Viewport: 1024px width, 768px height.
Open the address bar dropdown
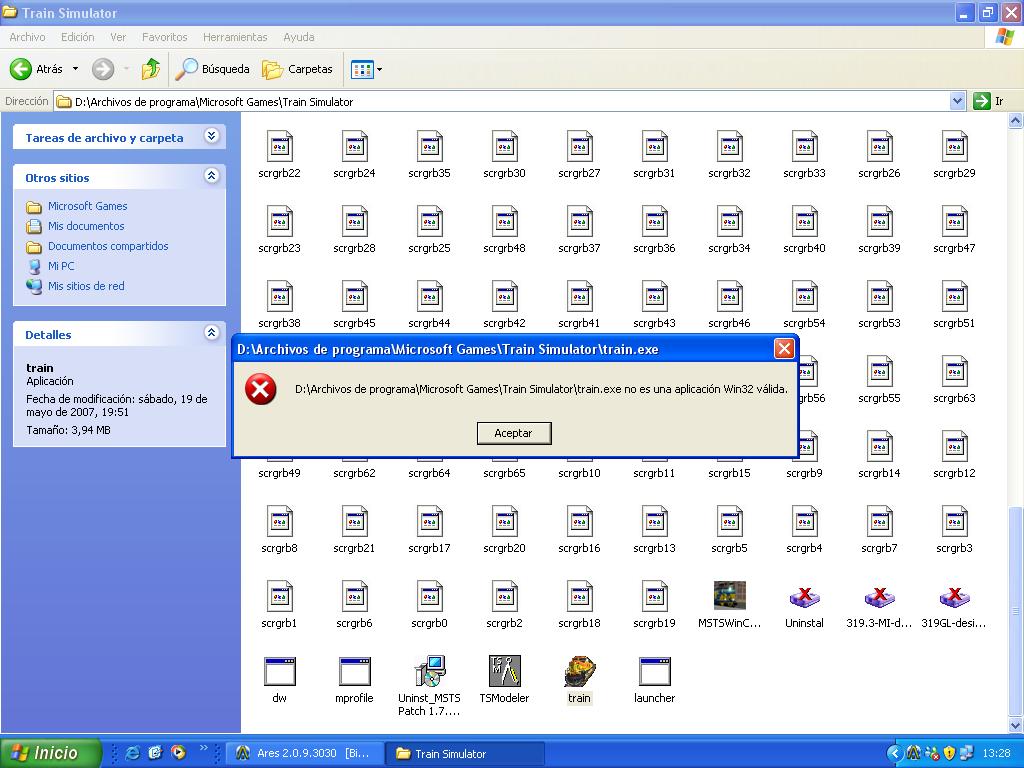[957, 101]
